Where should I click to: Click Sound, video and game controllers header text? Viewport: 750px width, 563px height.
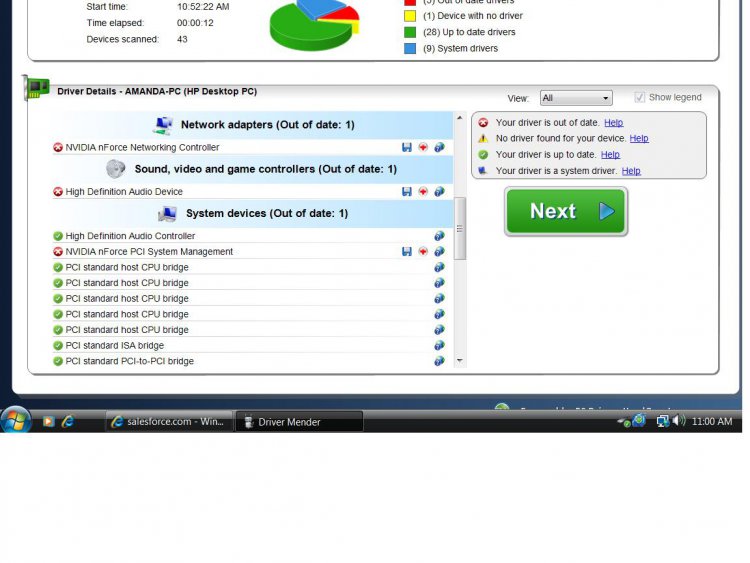click(265, 169)
